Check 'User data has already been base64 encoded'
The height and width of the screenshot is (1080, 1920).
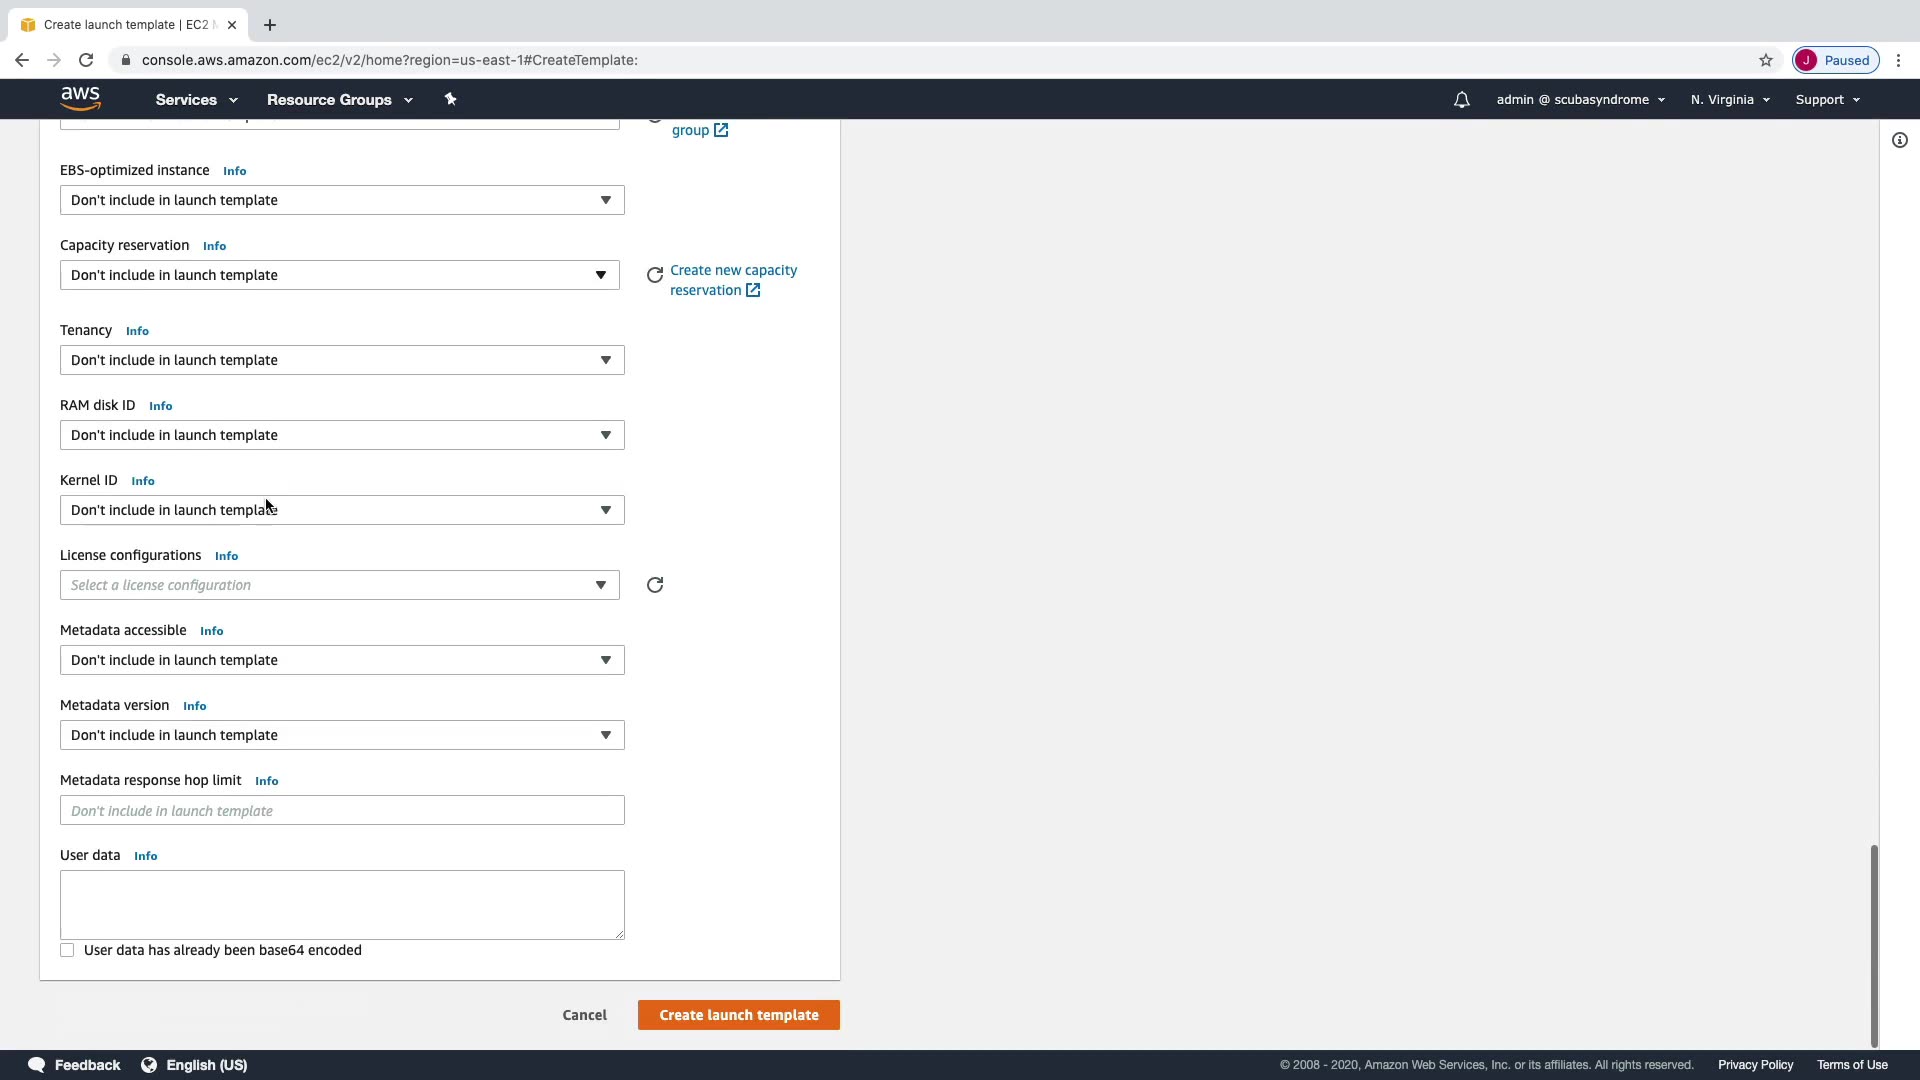[x=67, y=950]
